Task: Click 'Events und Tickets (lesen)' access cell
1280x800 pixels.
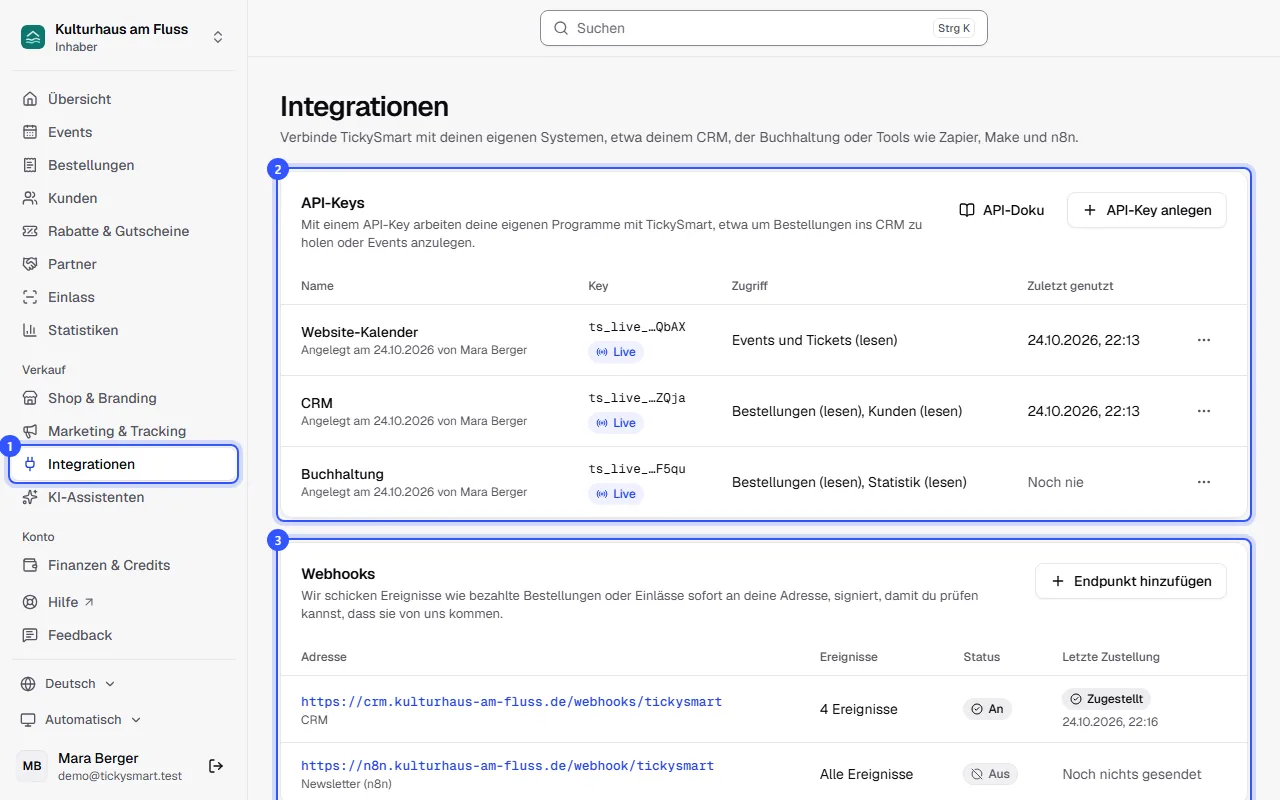Action: 815,340
